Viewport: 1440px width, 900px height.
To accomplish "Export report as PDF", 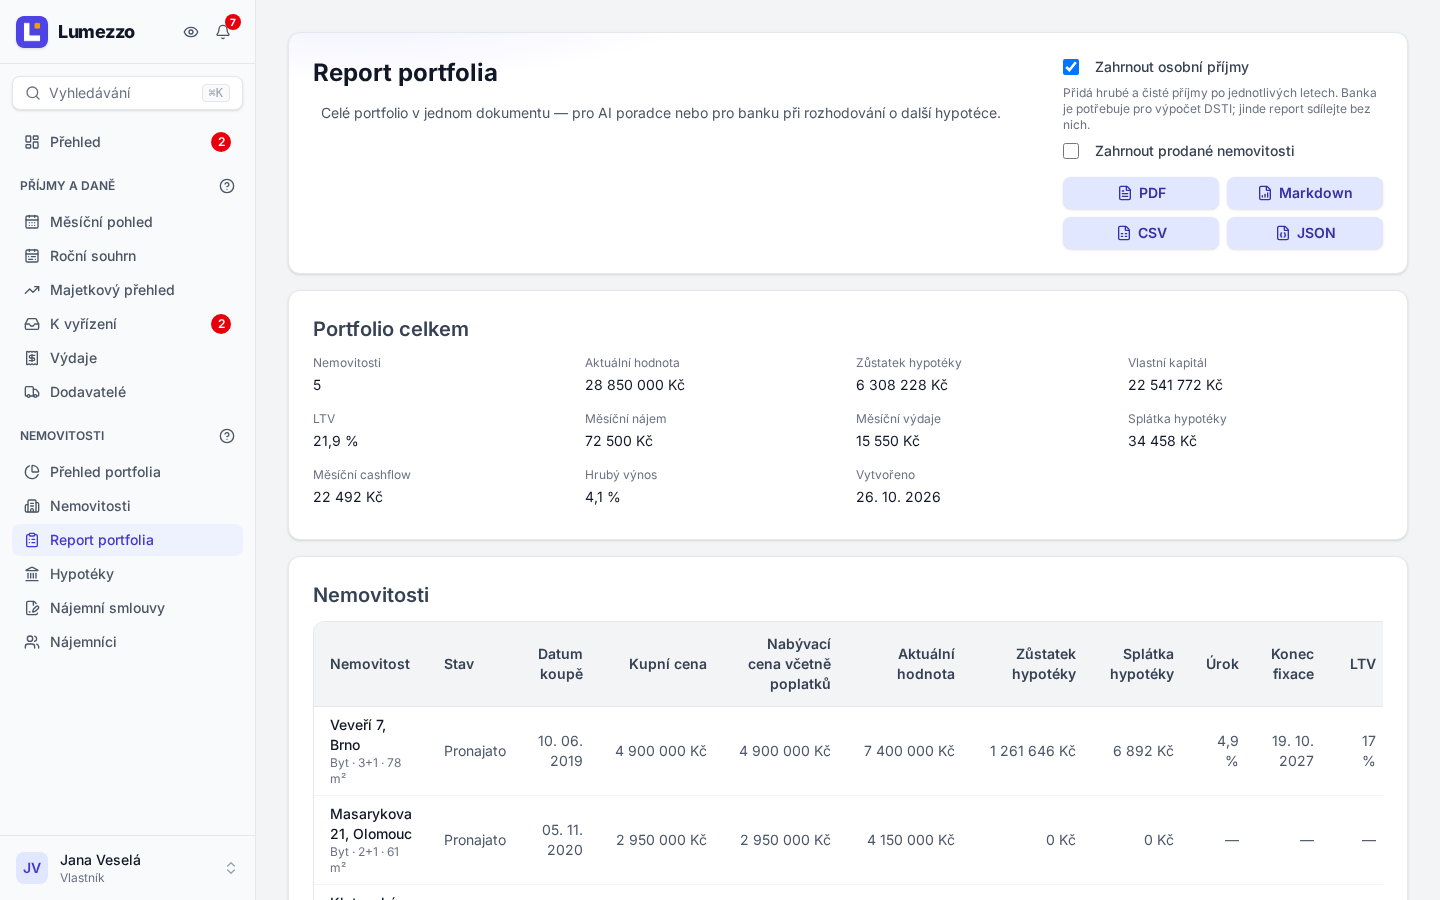I will [1141, 193].
